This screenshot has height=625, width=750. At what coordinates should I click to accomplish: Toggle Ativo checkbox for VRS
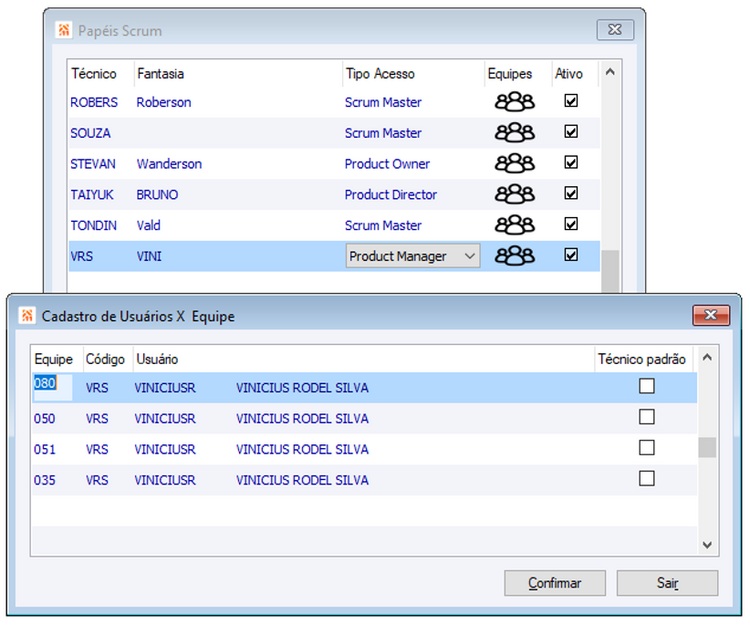[571, 255]
